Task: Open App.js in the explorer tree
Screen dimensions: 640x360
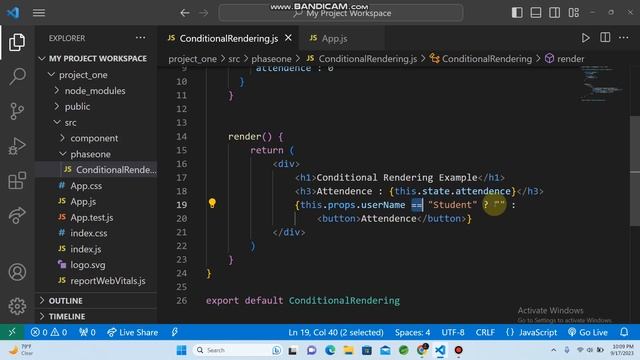Action: pyautogui.click(x=96, y=202)
